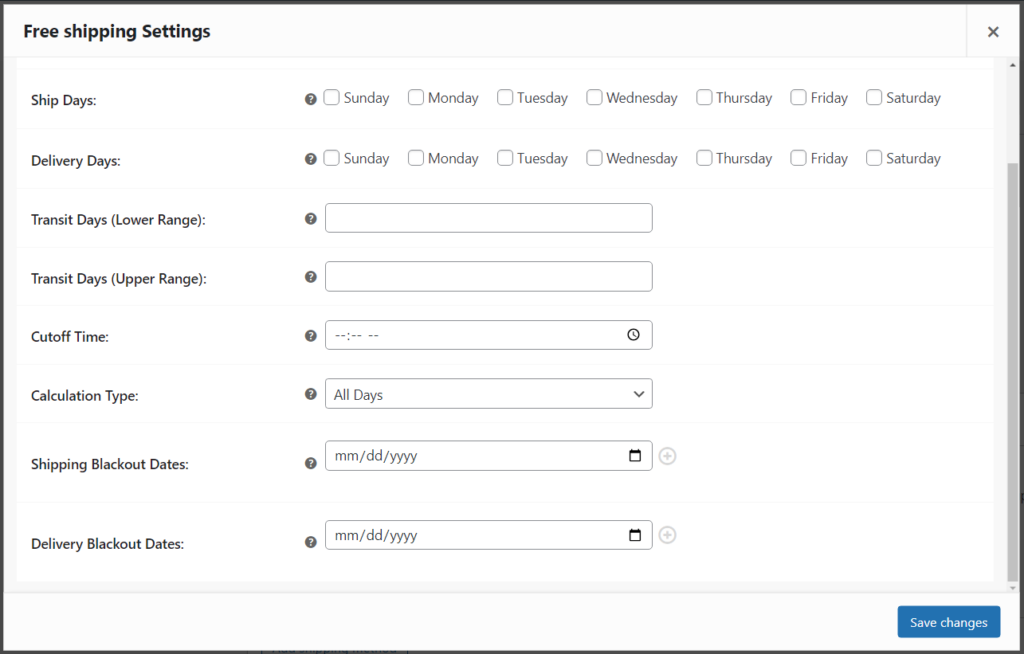
Task: Click the Transit Days Lower Range input field
Action: coord(488,217)
